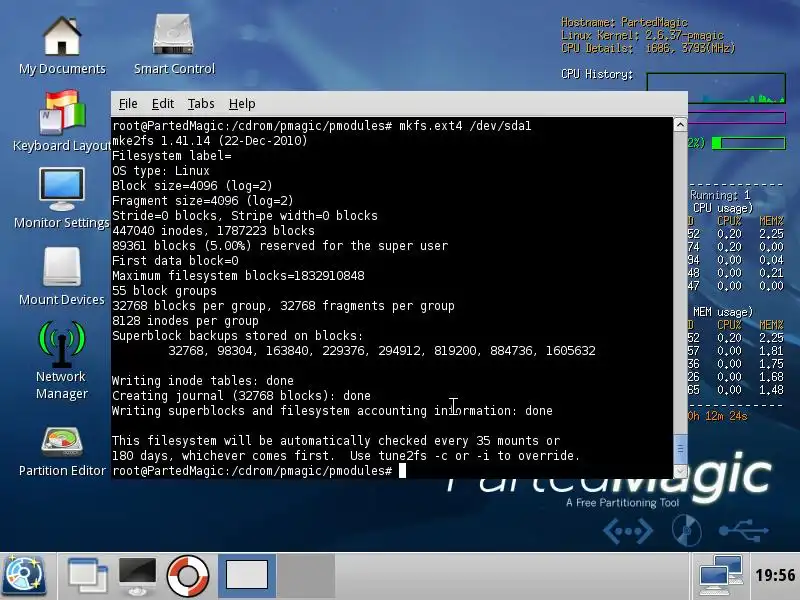This screenshot has width=800, height=600.
Task: Click the green usage progress bar
Action: tap(748, 143)
